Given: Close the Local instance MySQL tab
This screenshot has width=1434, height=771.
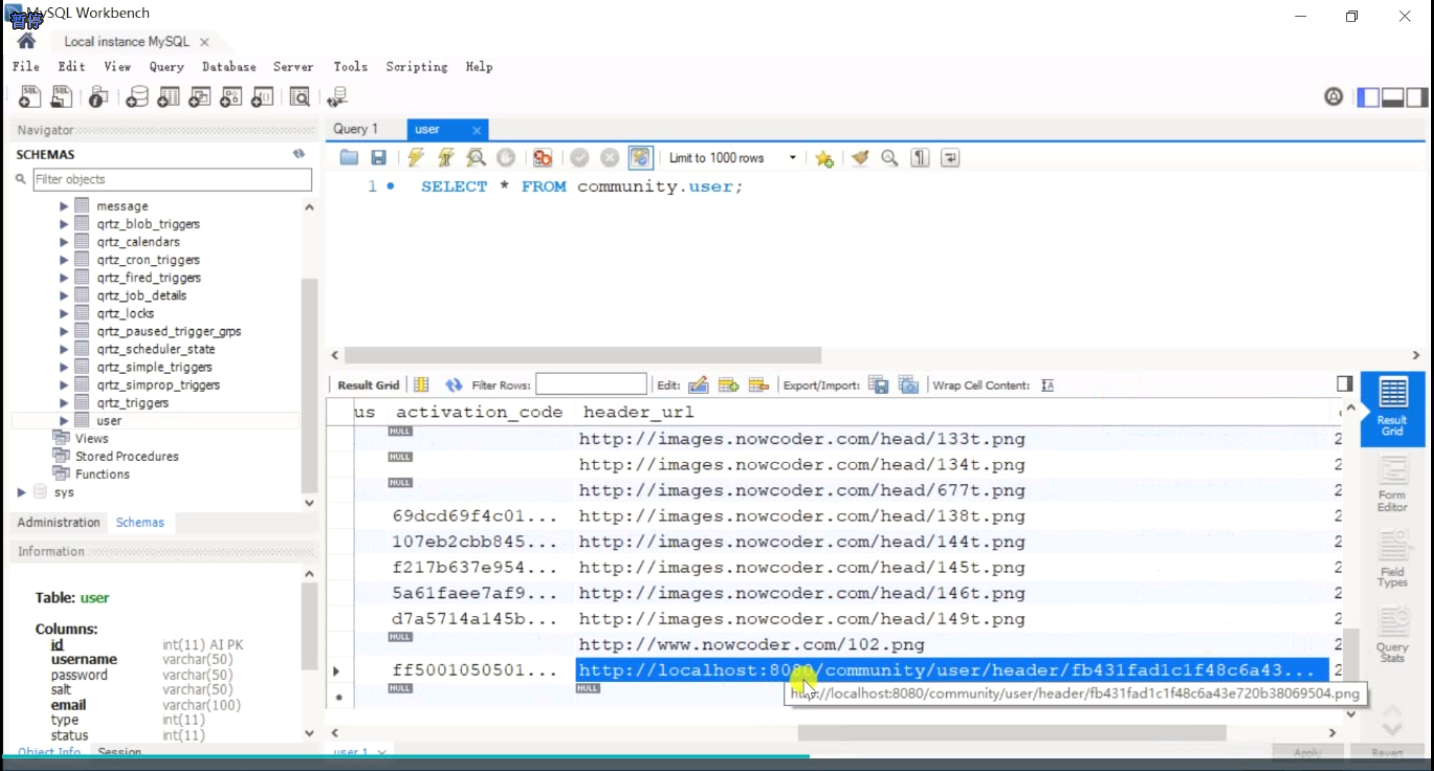Looking at the screenshot, I should tap(204, 42).
